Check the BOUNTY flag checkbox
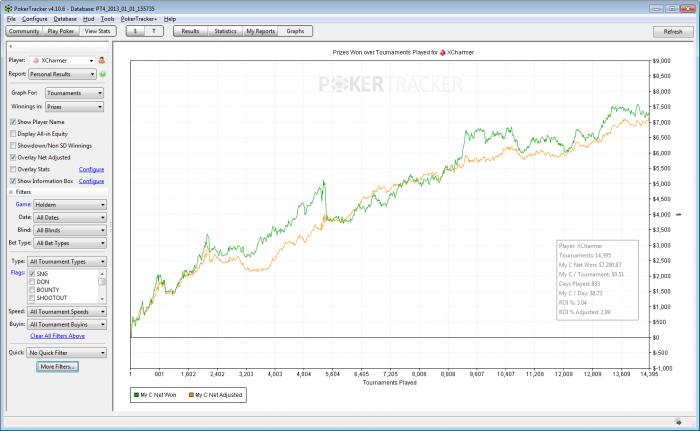Viewport: 700px width, 431px height. (x=32, y=290)
